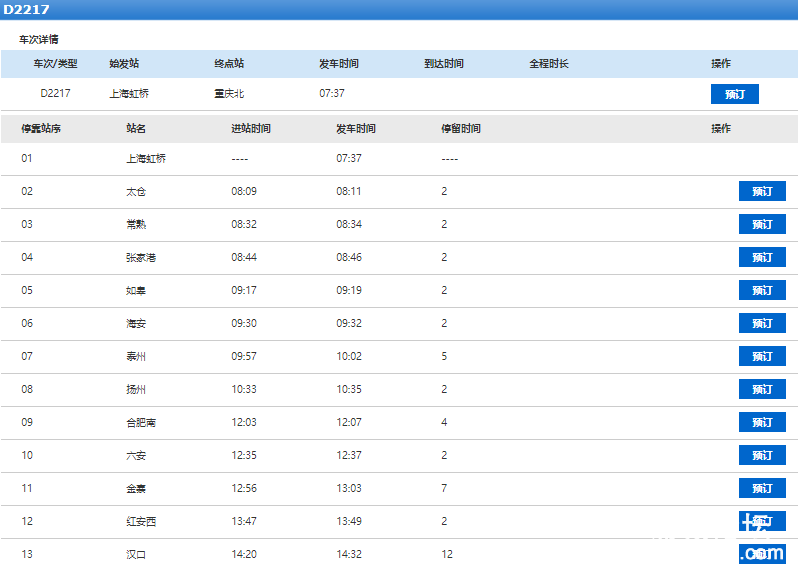This screenshot has width=798, height=571.
Task: Click the 车次详情 heading
Action: click(x=39, y=39)
